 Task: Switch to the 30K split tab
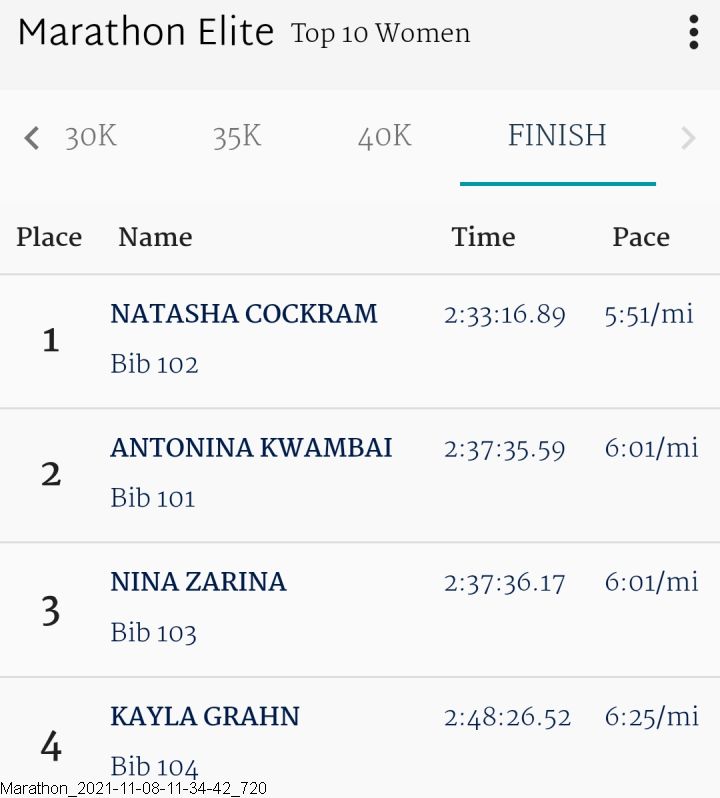tap(91, 136)
